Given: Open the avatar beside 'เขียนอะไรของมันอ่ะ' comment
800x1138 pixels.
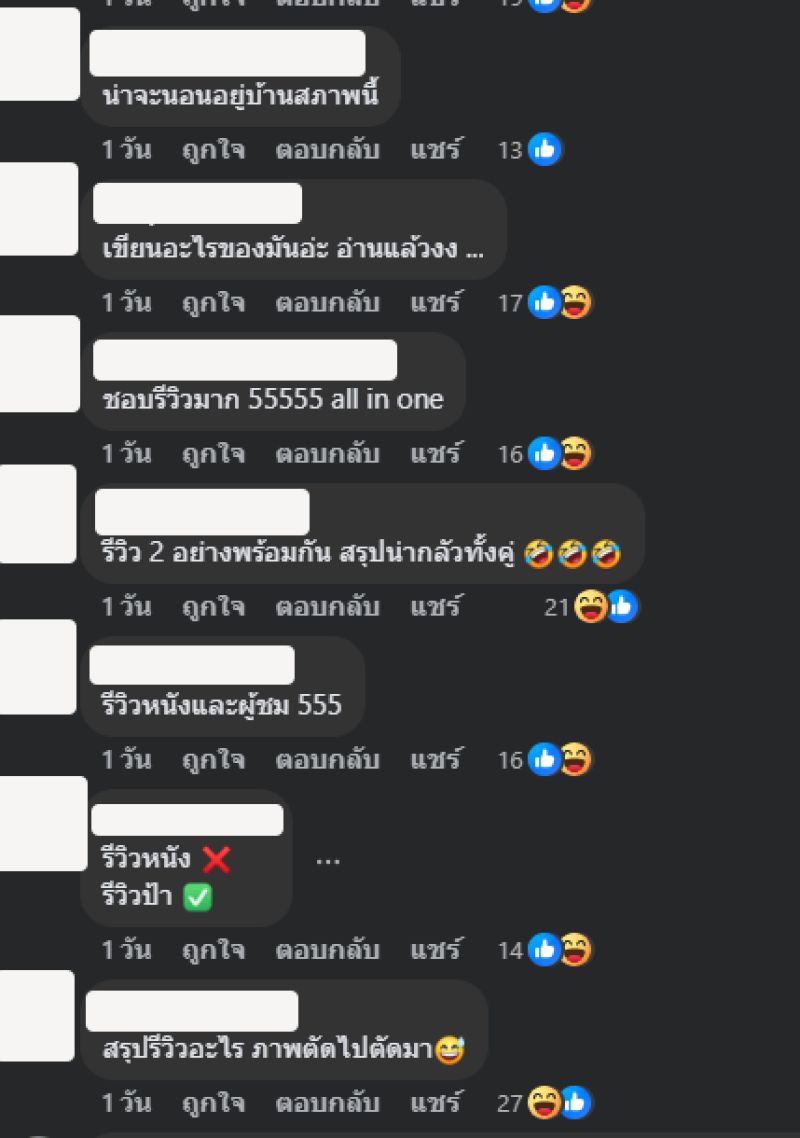Looking at the screenshot, I should pos(38,209).
